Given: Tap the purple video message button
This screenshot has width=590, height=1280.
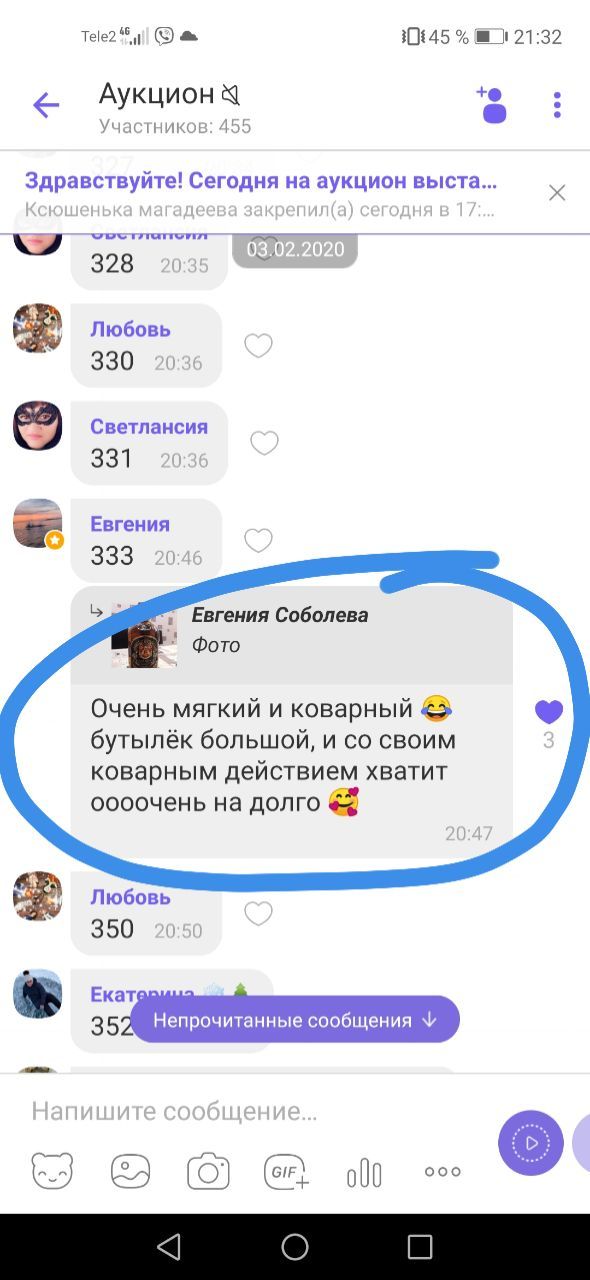Looking at the screenshot, I should 531,1142.
